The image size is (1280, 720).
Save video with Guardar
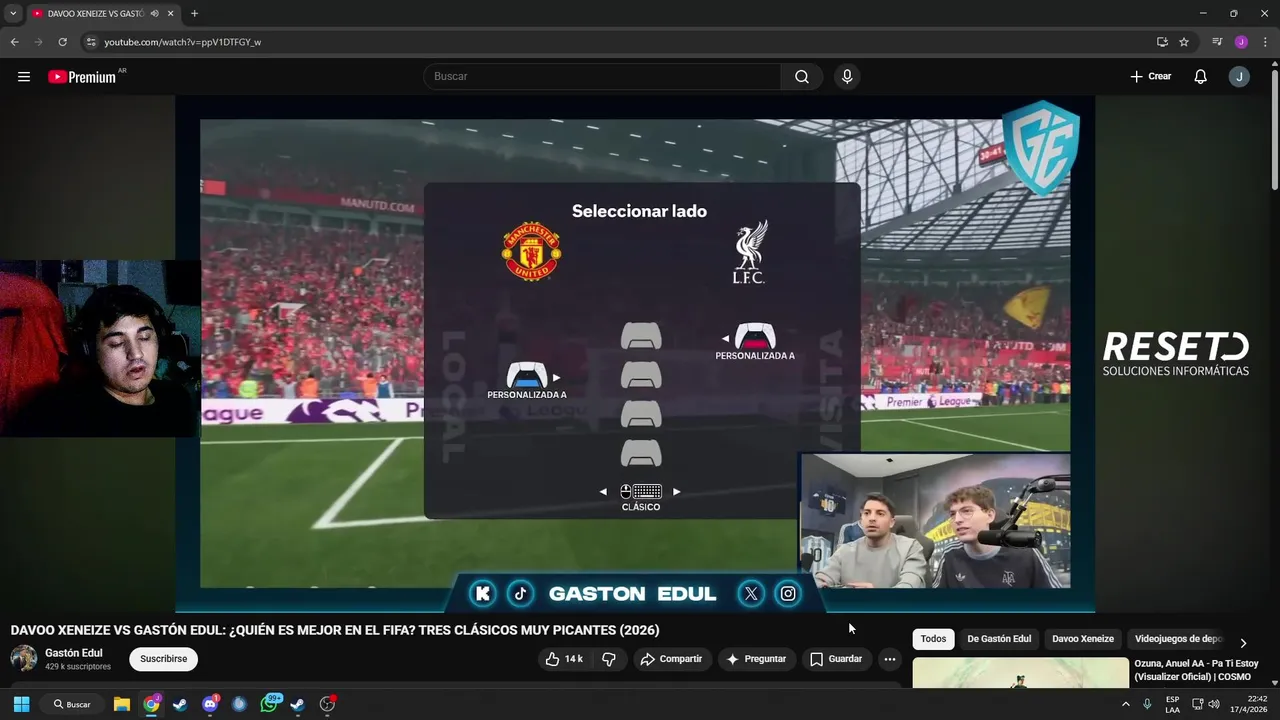[x=836, y=659]
